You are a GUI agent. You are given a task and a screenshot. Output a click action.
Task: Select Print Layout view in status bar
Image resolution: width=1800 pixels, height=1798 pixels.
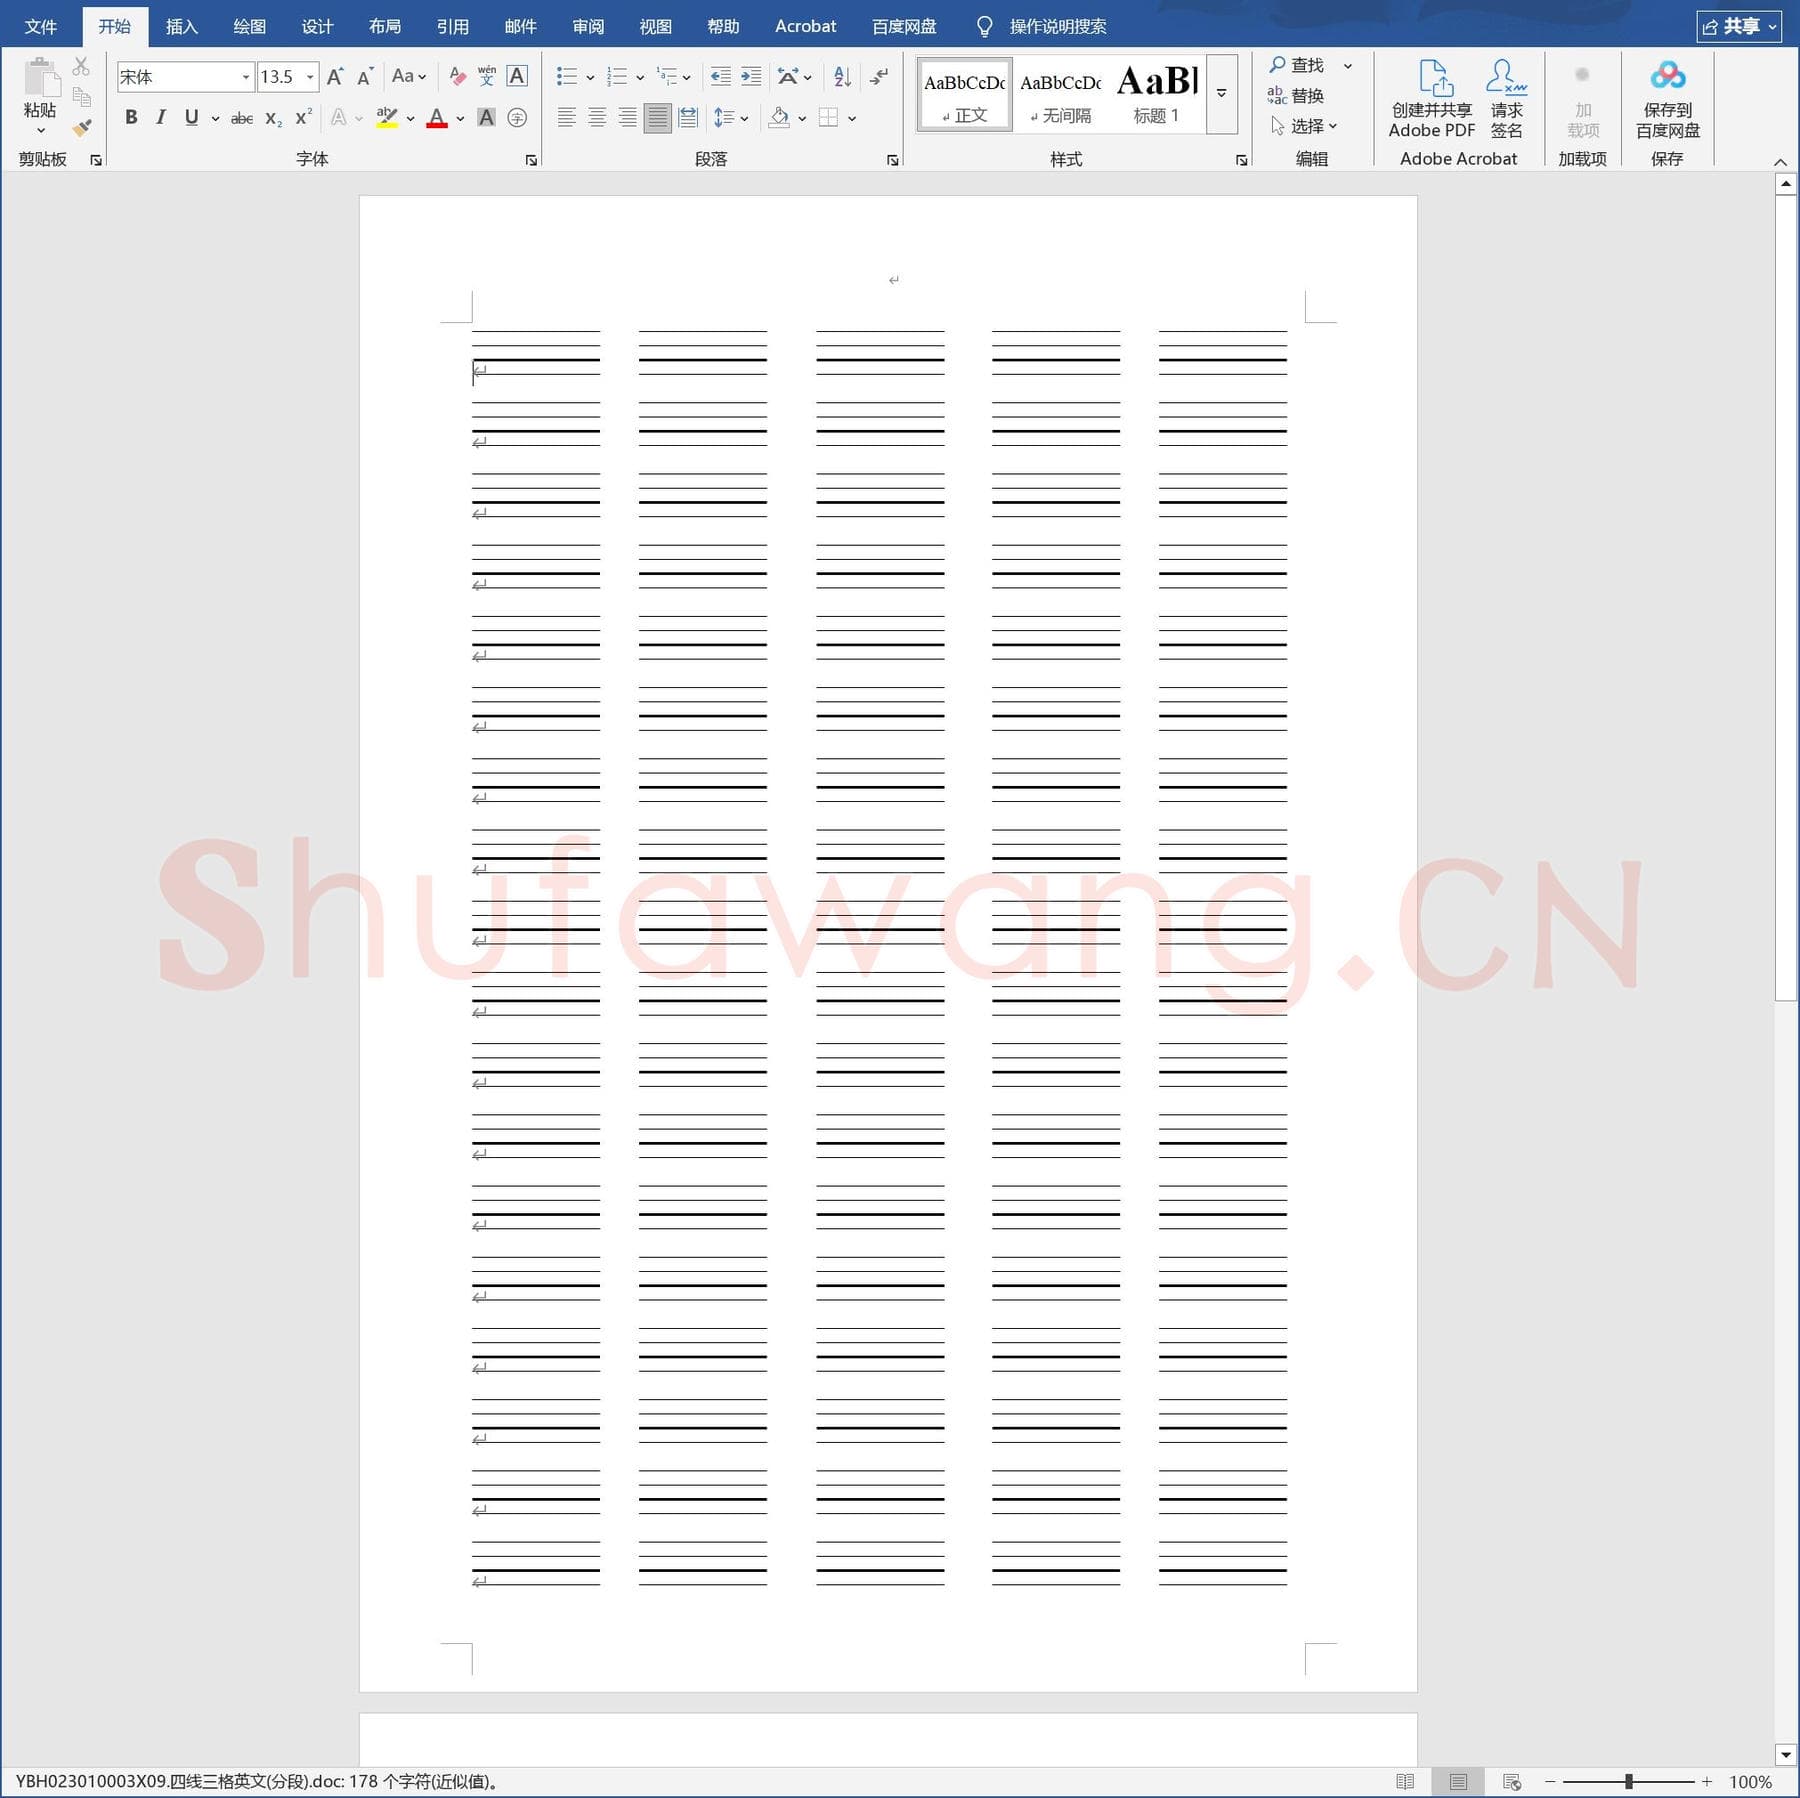coord(1458,1782)
